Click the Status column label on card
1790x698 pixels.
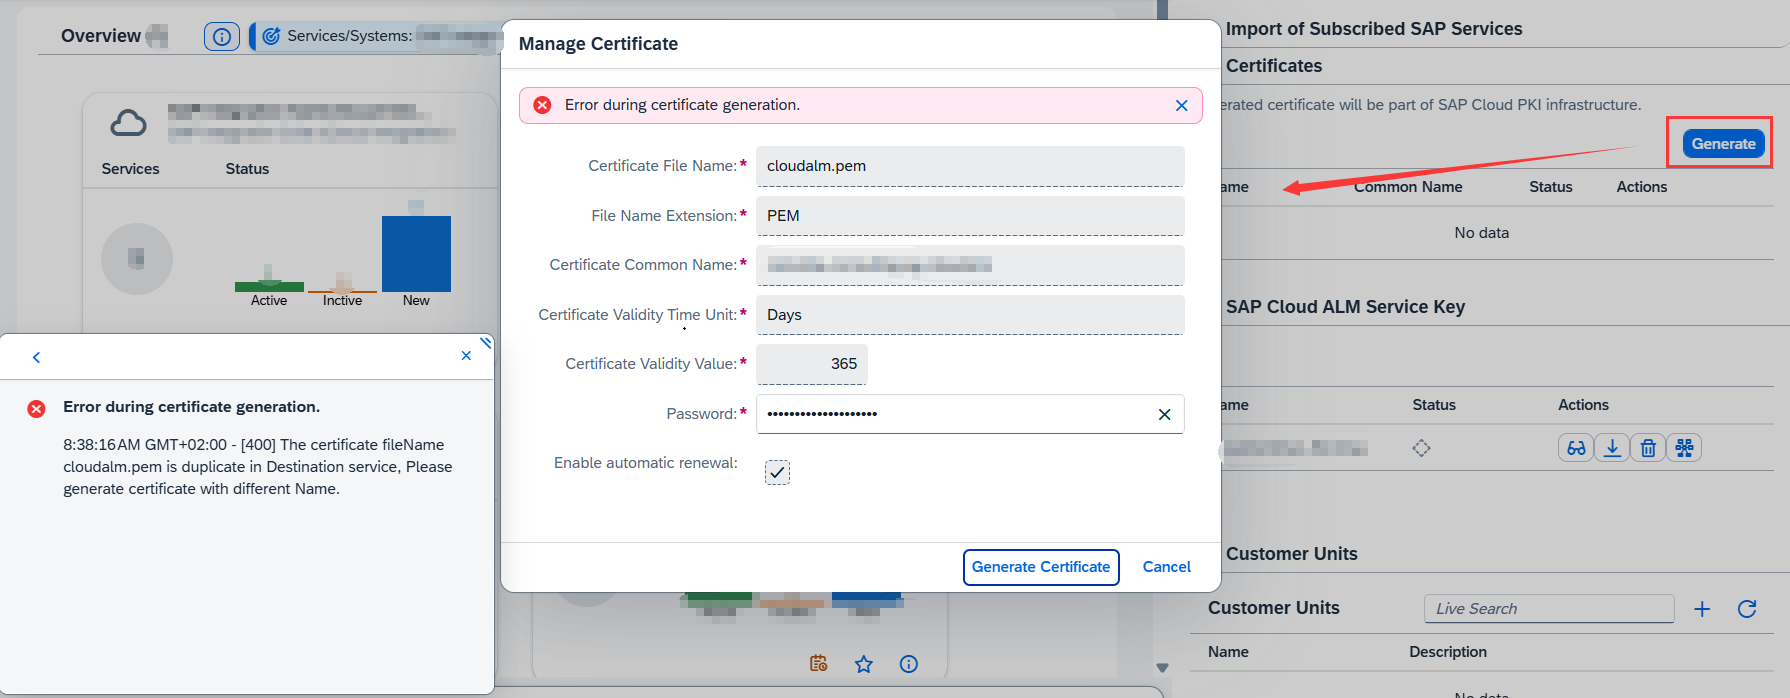(x=247, y=169)
